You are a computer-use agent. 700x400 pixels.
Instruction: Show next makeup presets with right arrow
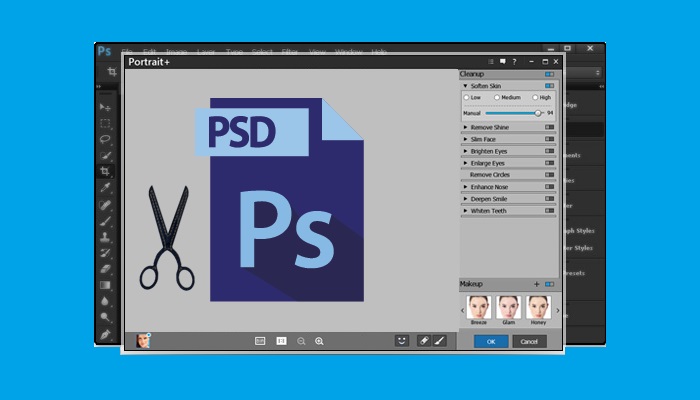(x=557, y=310)
